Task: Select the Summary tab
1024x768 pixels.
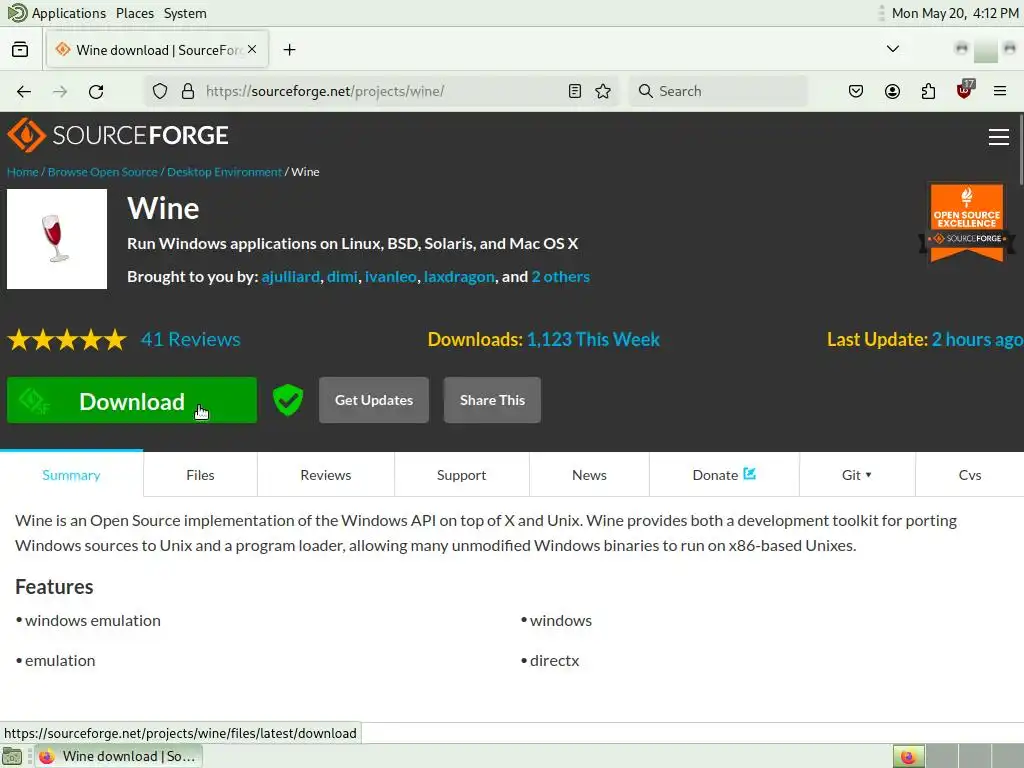Action: point(71,475)
